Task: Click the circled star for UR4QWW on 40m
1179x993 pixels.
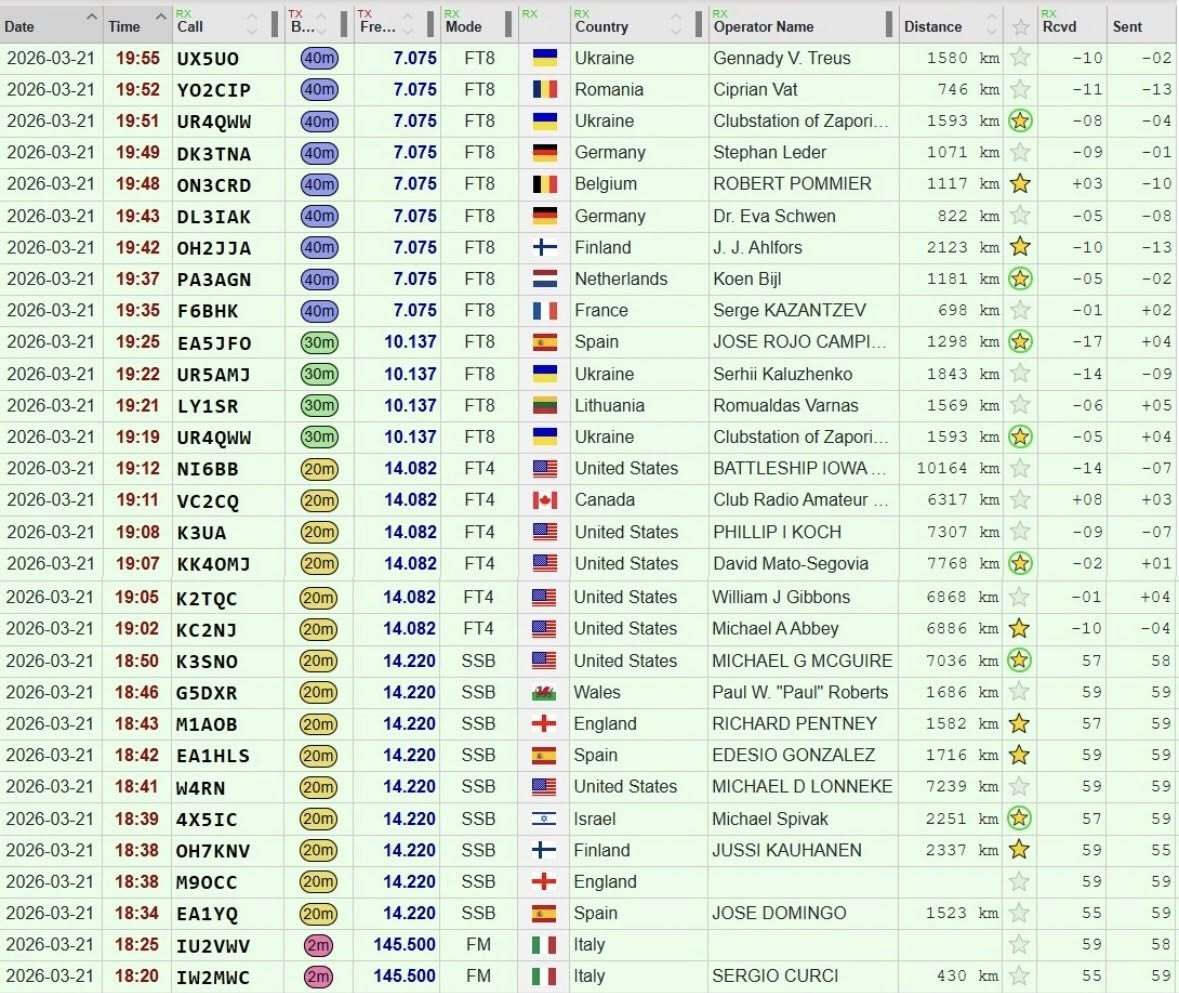Action: point(1020,121)
